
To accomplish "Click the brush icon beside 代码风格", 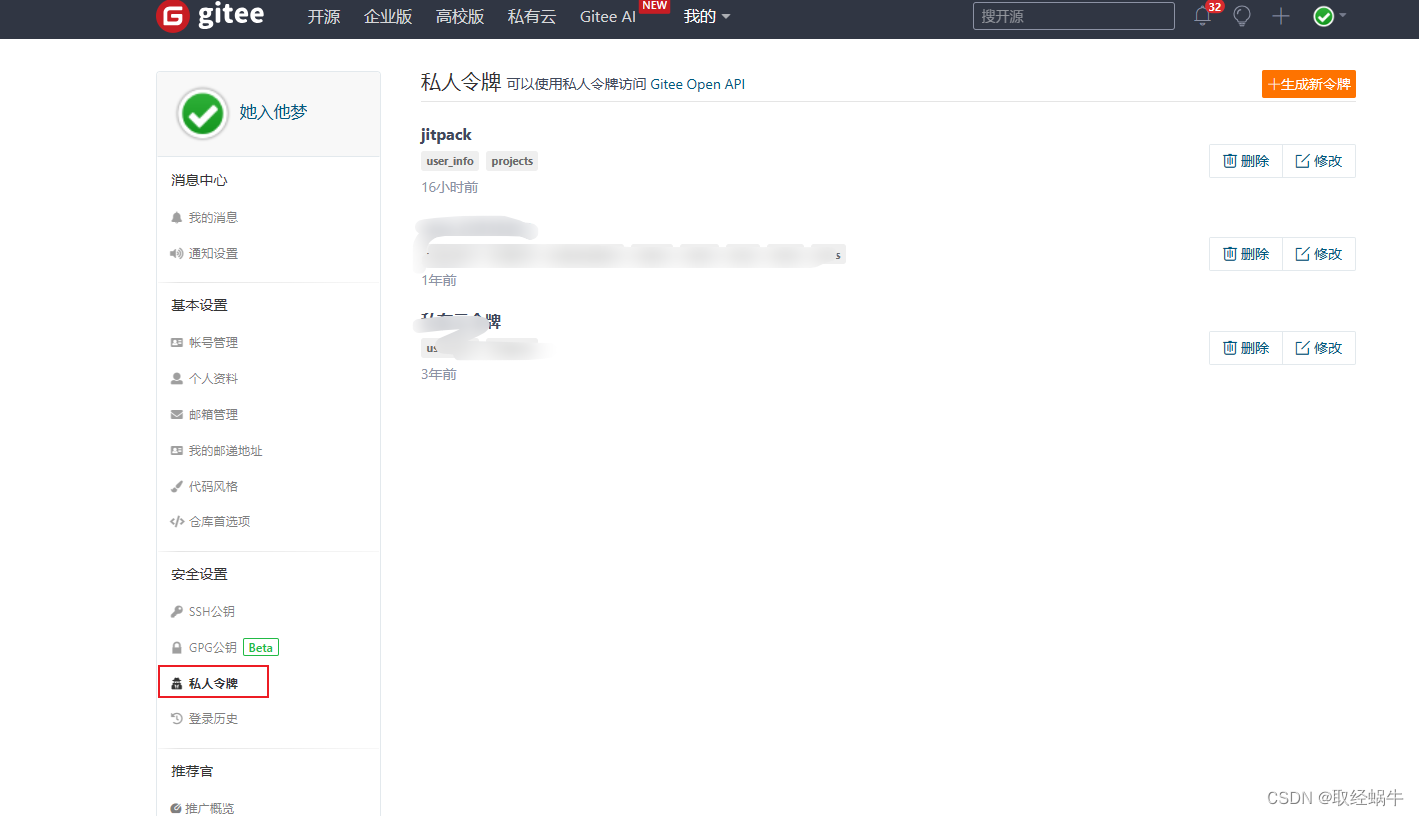I will (x=177, y=486).
